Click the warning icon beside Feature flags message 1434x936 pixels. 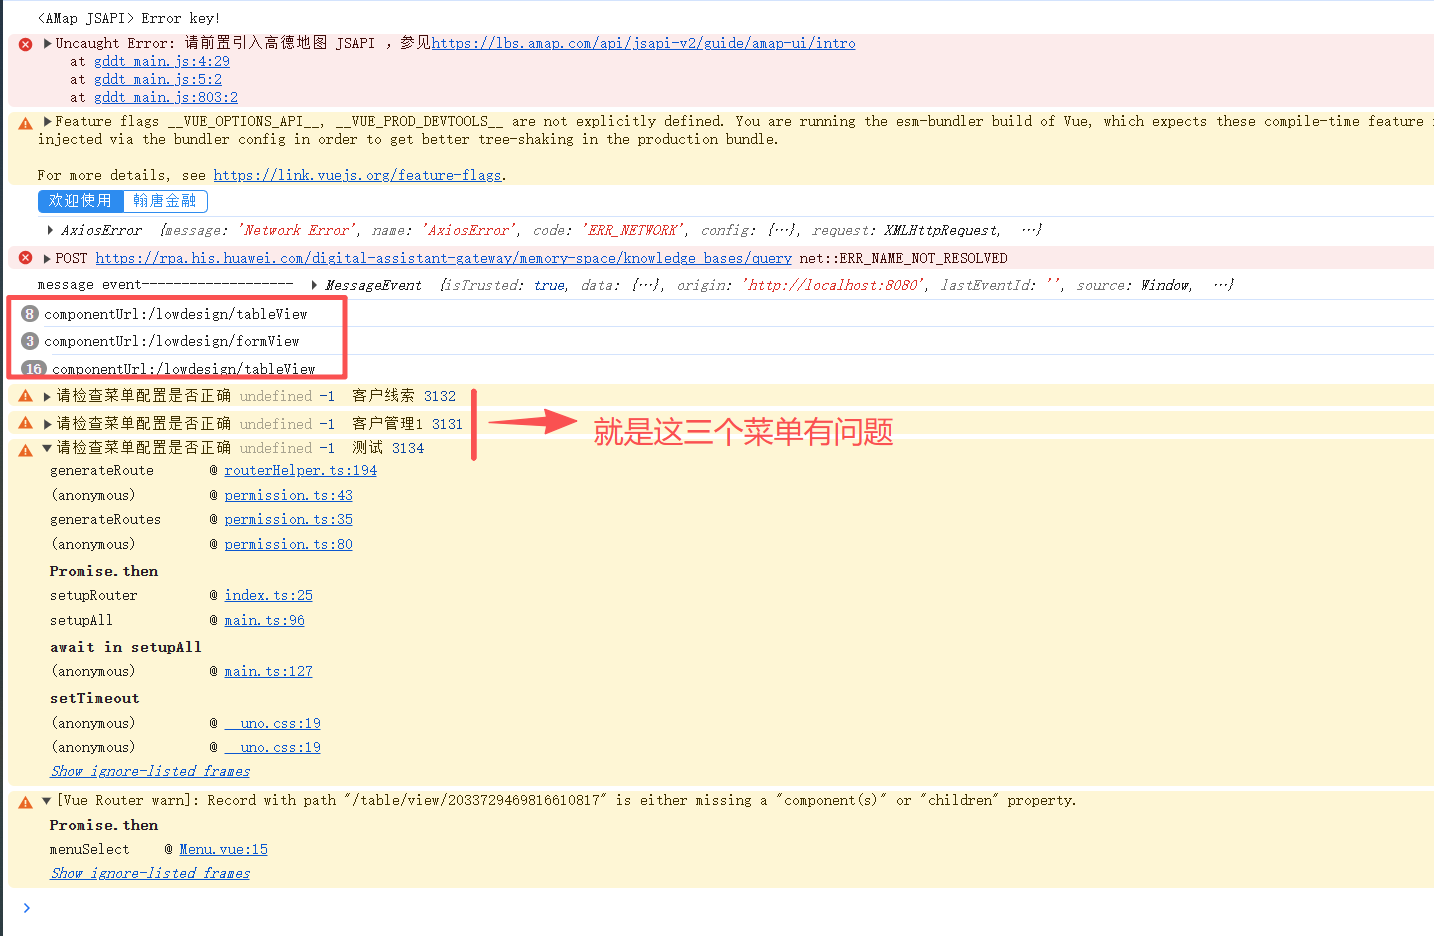click(x=26, y=123)
